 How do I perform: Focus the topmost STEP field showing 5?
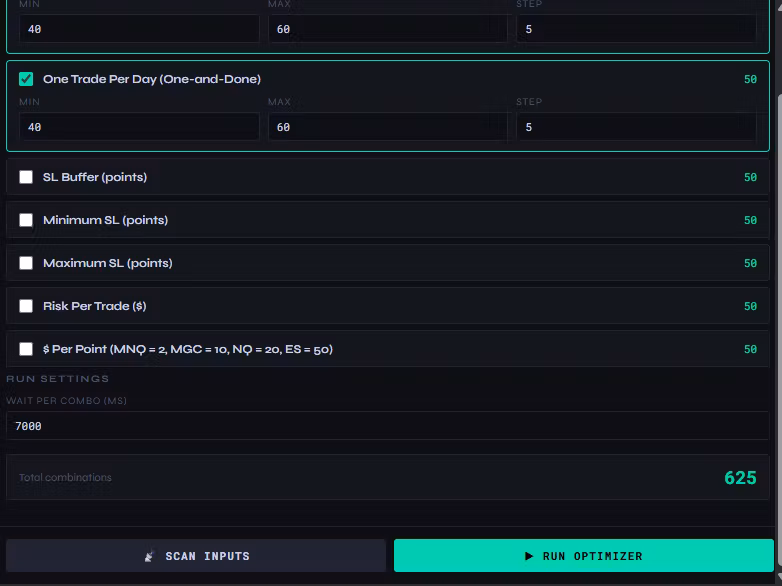click(636, 29)
